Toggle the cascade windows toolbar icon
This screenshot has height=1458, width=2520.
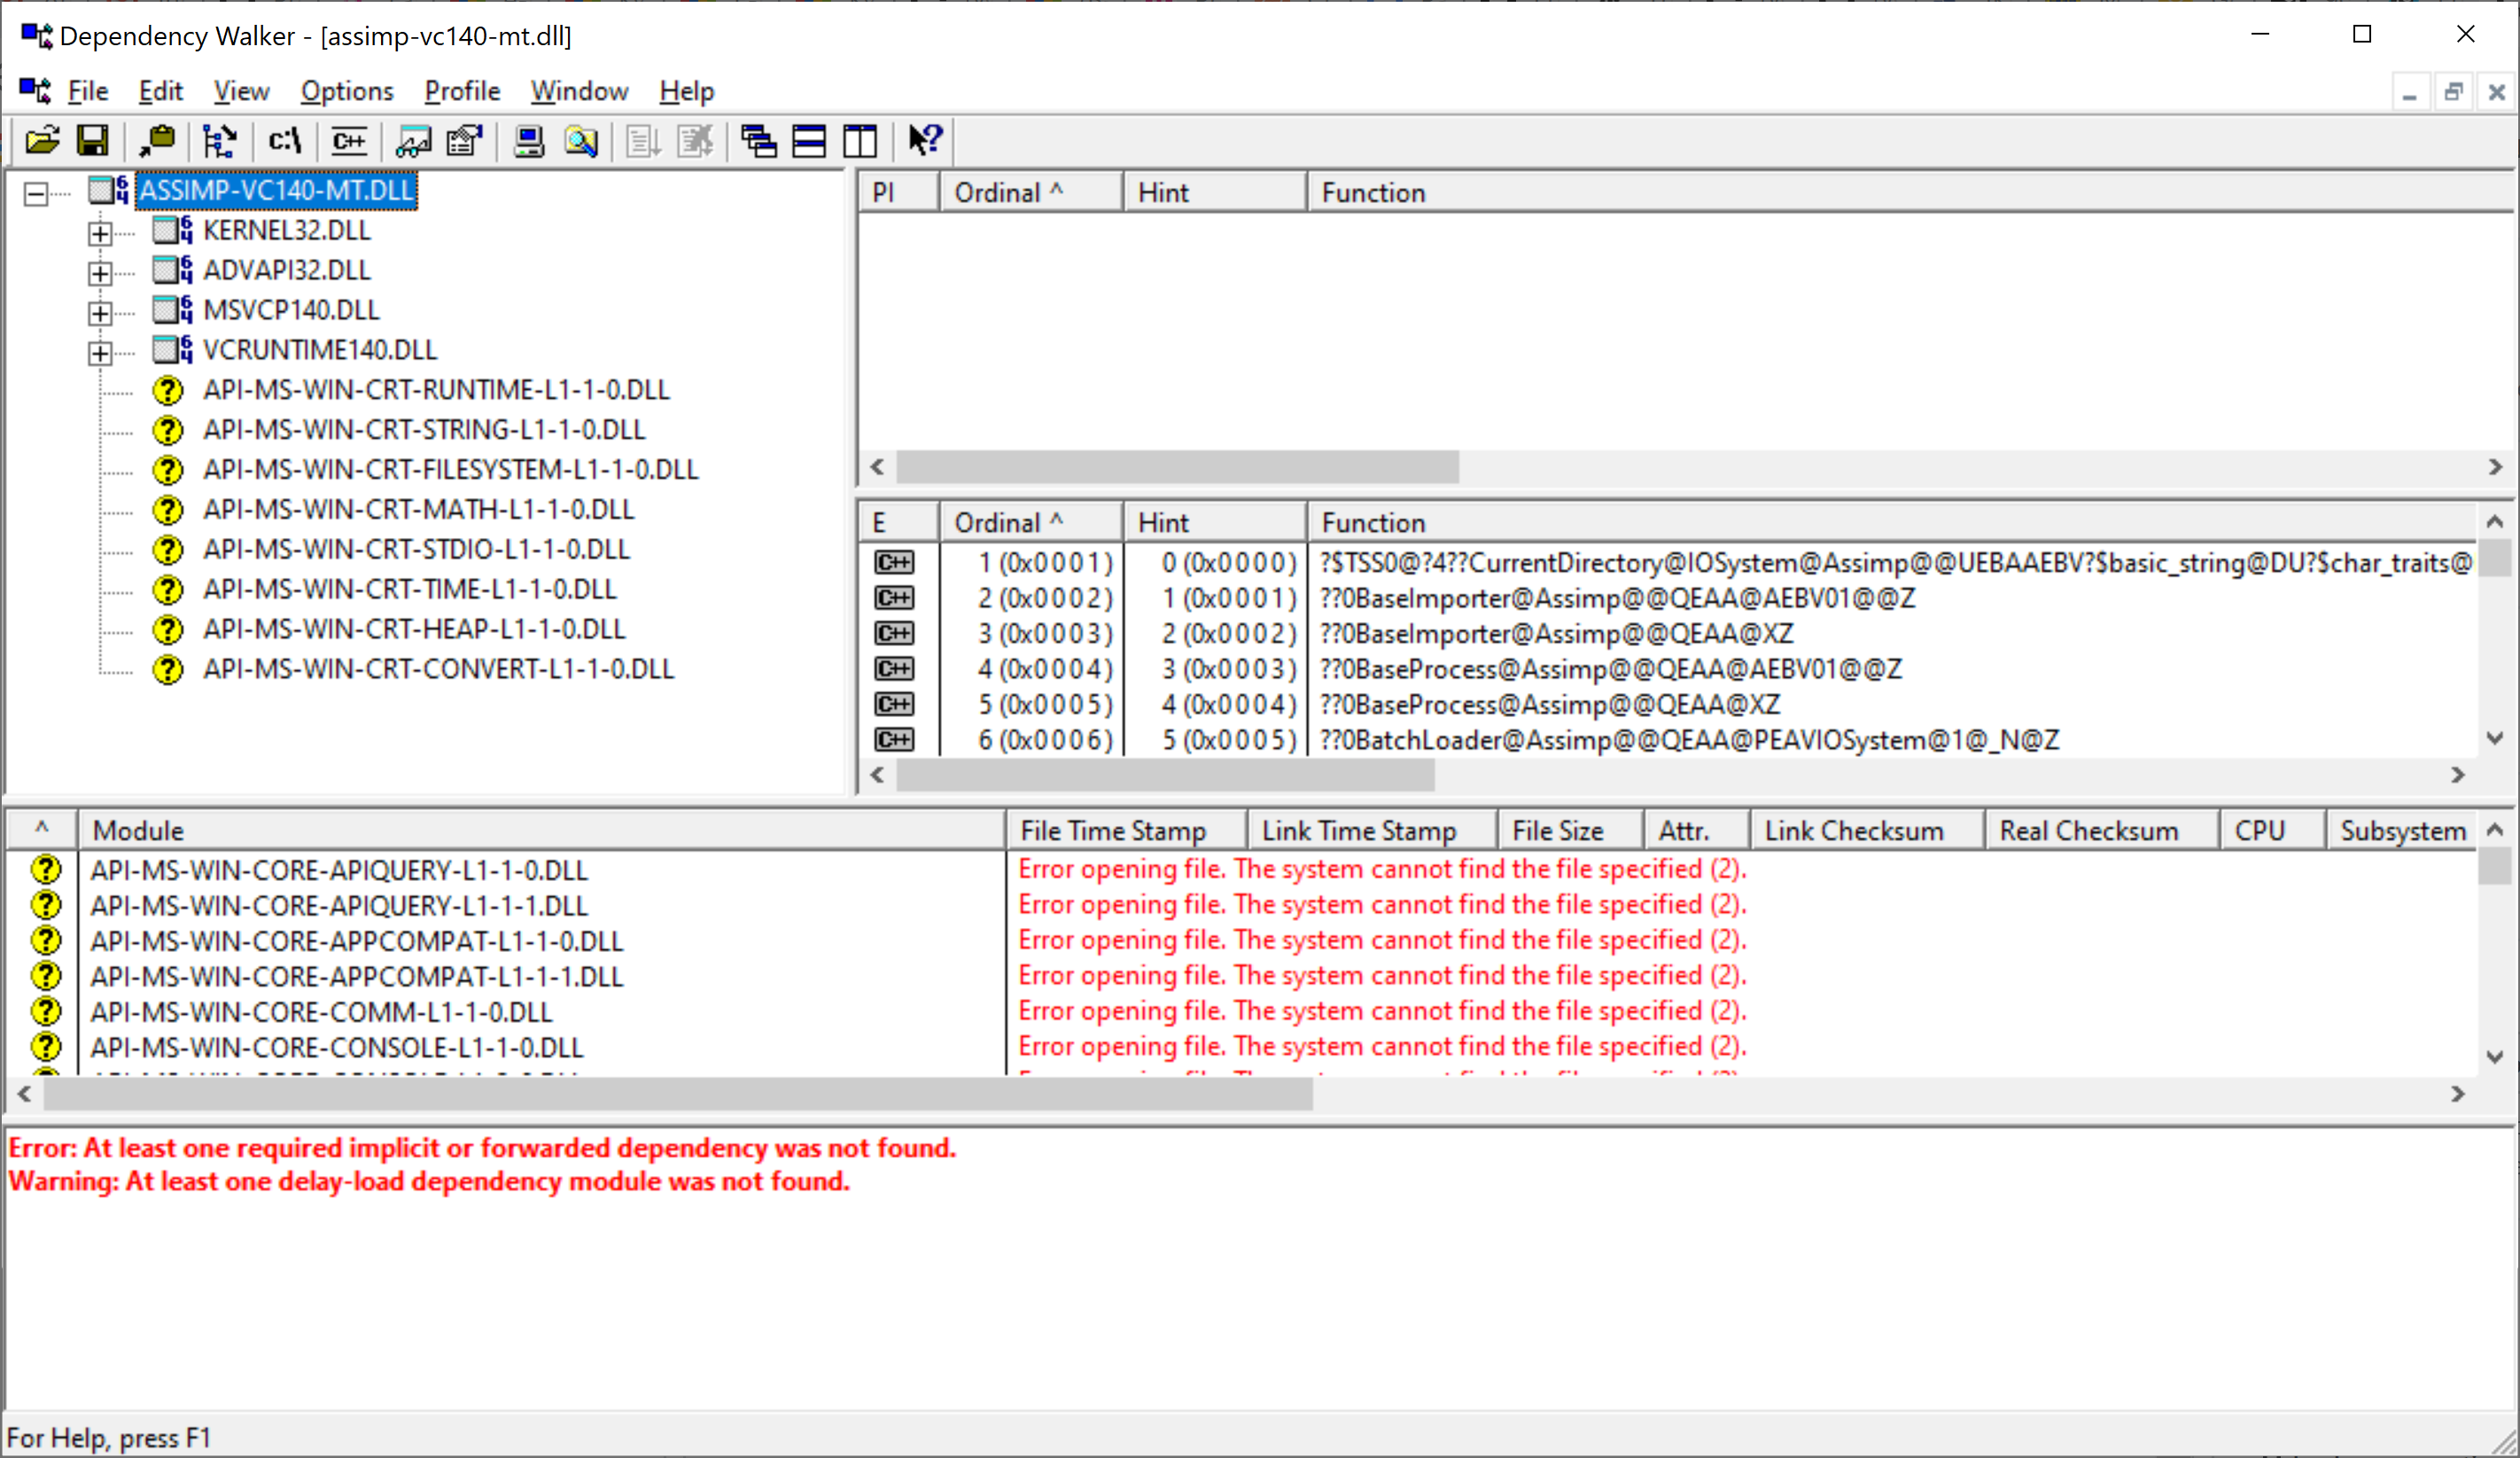click(x=758, y=141)
